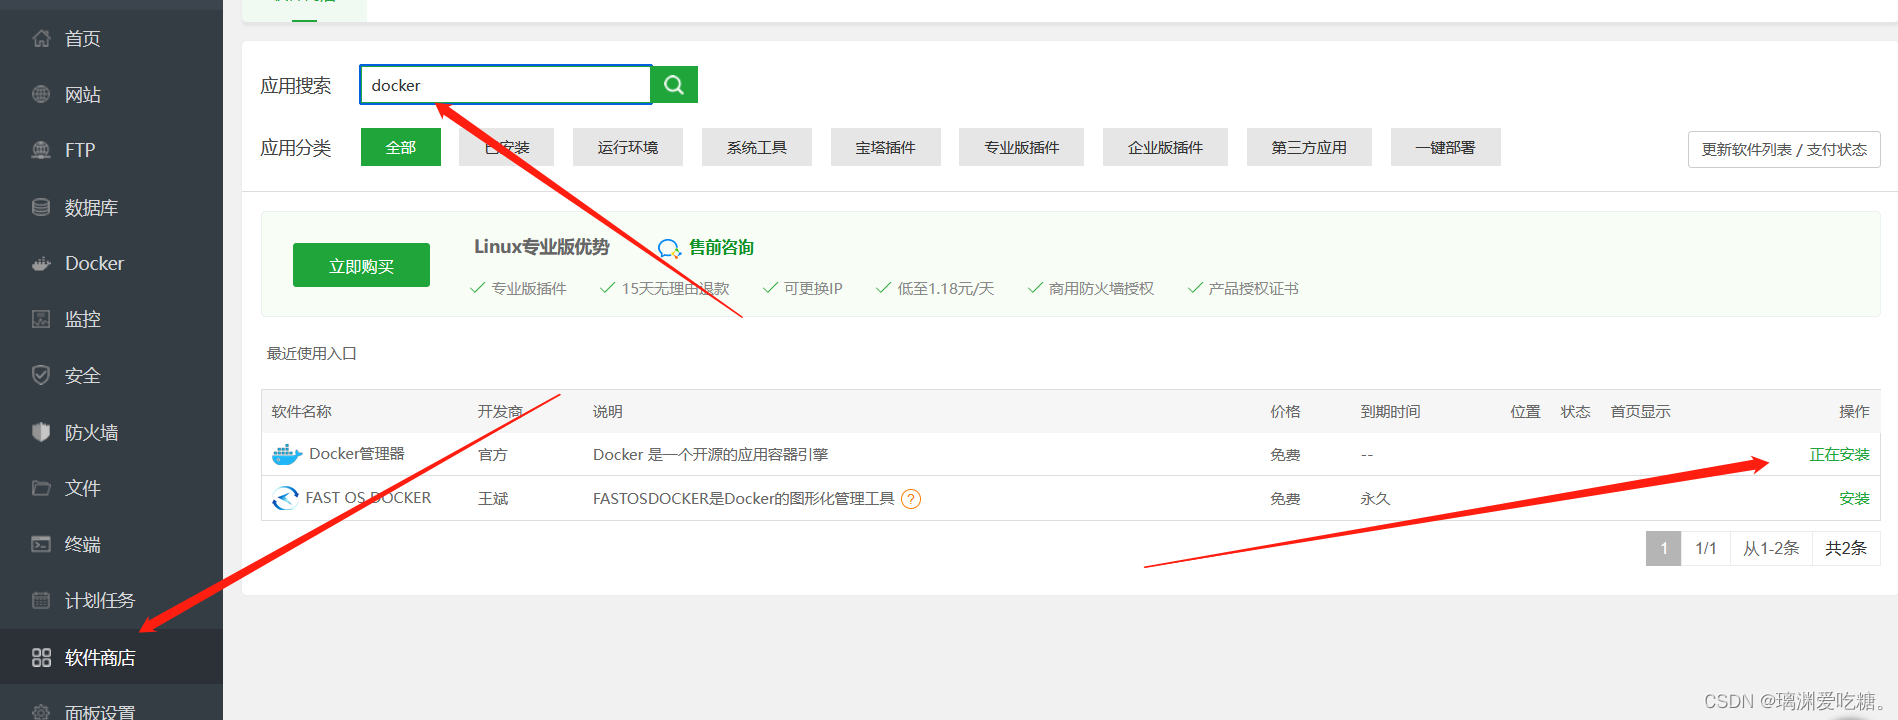
Task: Open 监控 menu item
Action: tap(82, 319)
